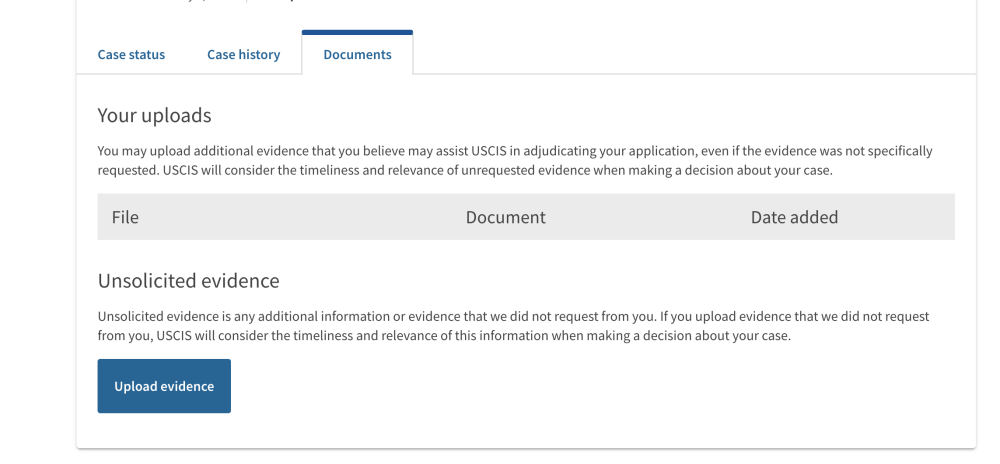Click the Upload evidence button
This screenshot has width=1000, height=464.
pyautogui.click(x=164, y=386)
